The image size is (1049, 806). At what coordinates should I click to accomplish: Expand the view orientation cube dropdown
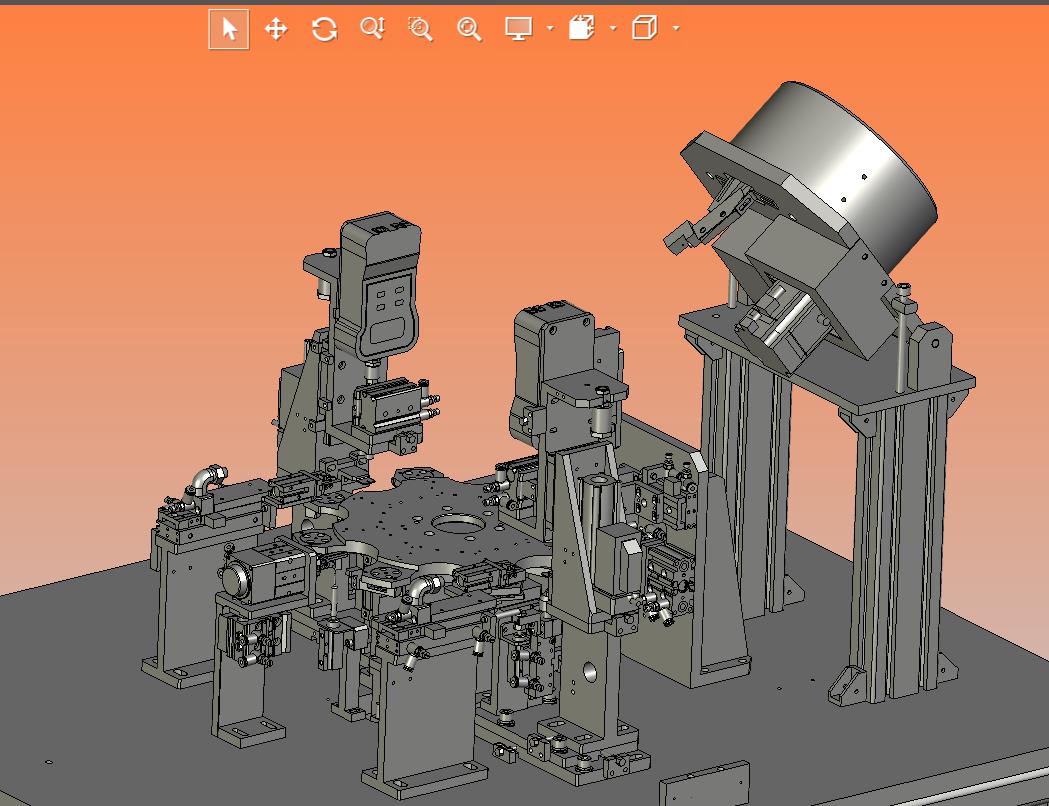(x=676, y=28)
